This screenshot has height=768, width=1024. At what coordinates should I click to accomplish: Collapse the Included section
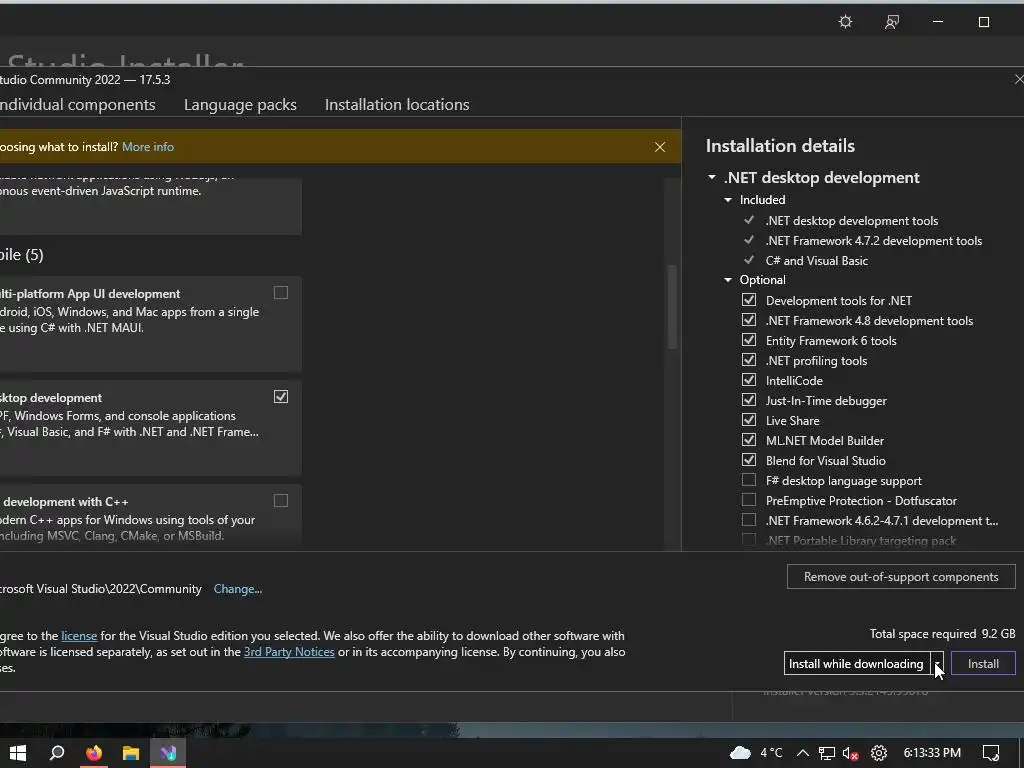(728, 200)
